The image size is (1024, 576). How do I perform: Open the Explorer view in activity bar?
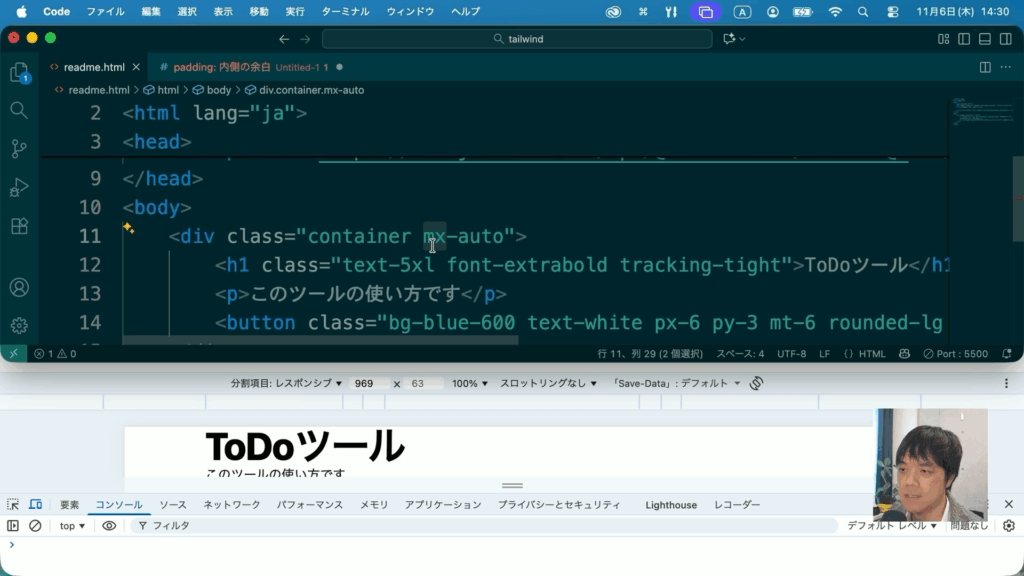19,73
